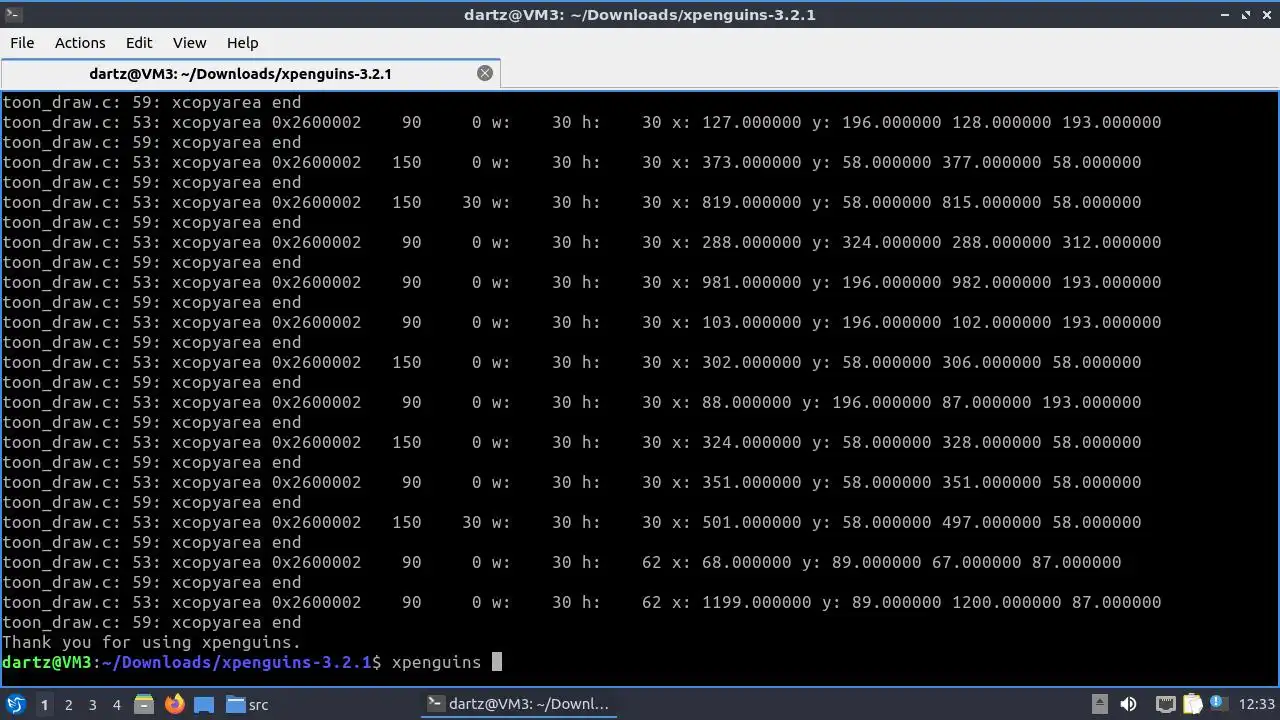The image size is (1280, 720).
Task: Switch to workspace 2
Action: [x=68, y=705]
